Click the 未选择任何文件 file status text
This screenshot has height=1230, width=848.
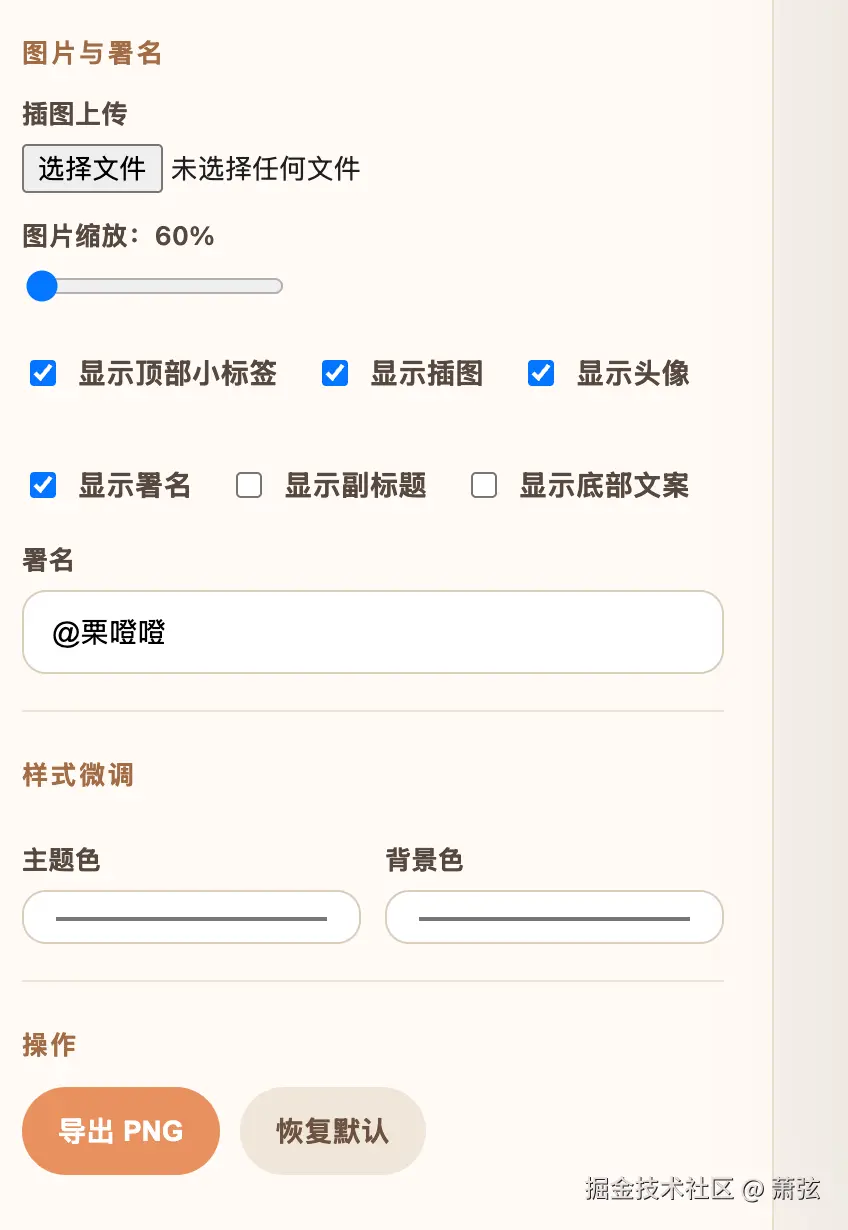pyautogui.click(x=265, y=168)
